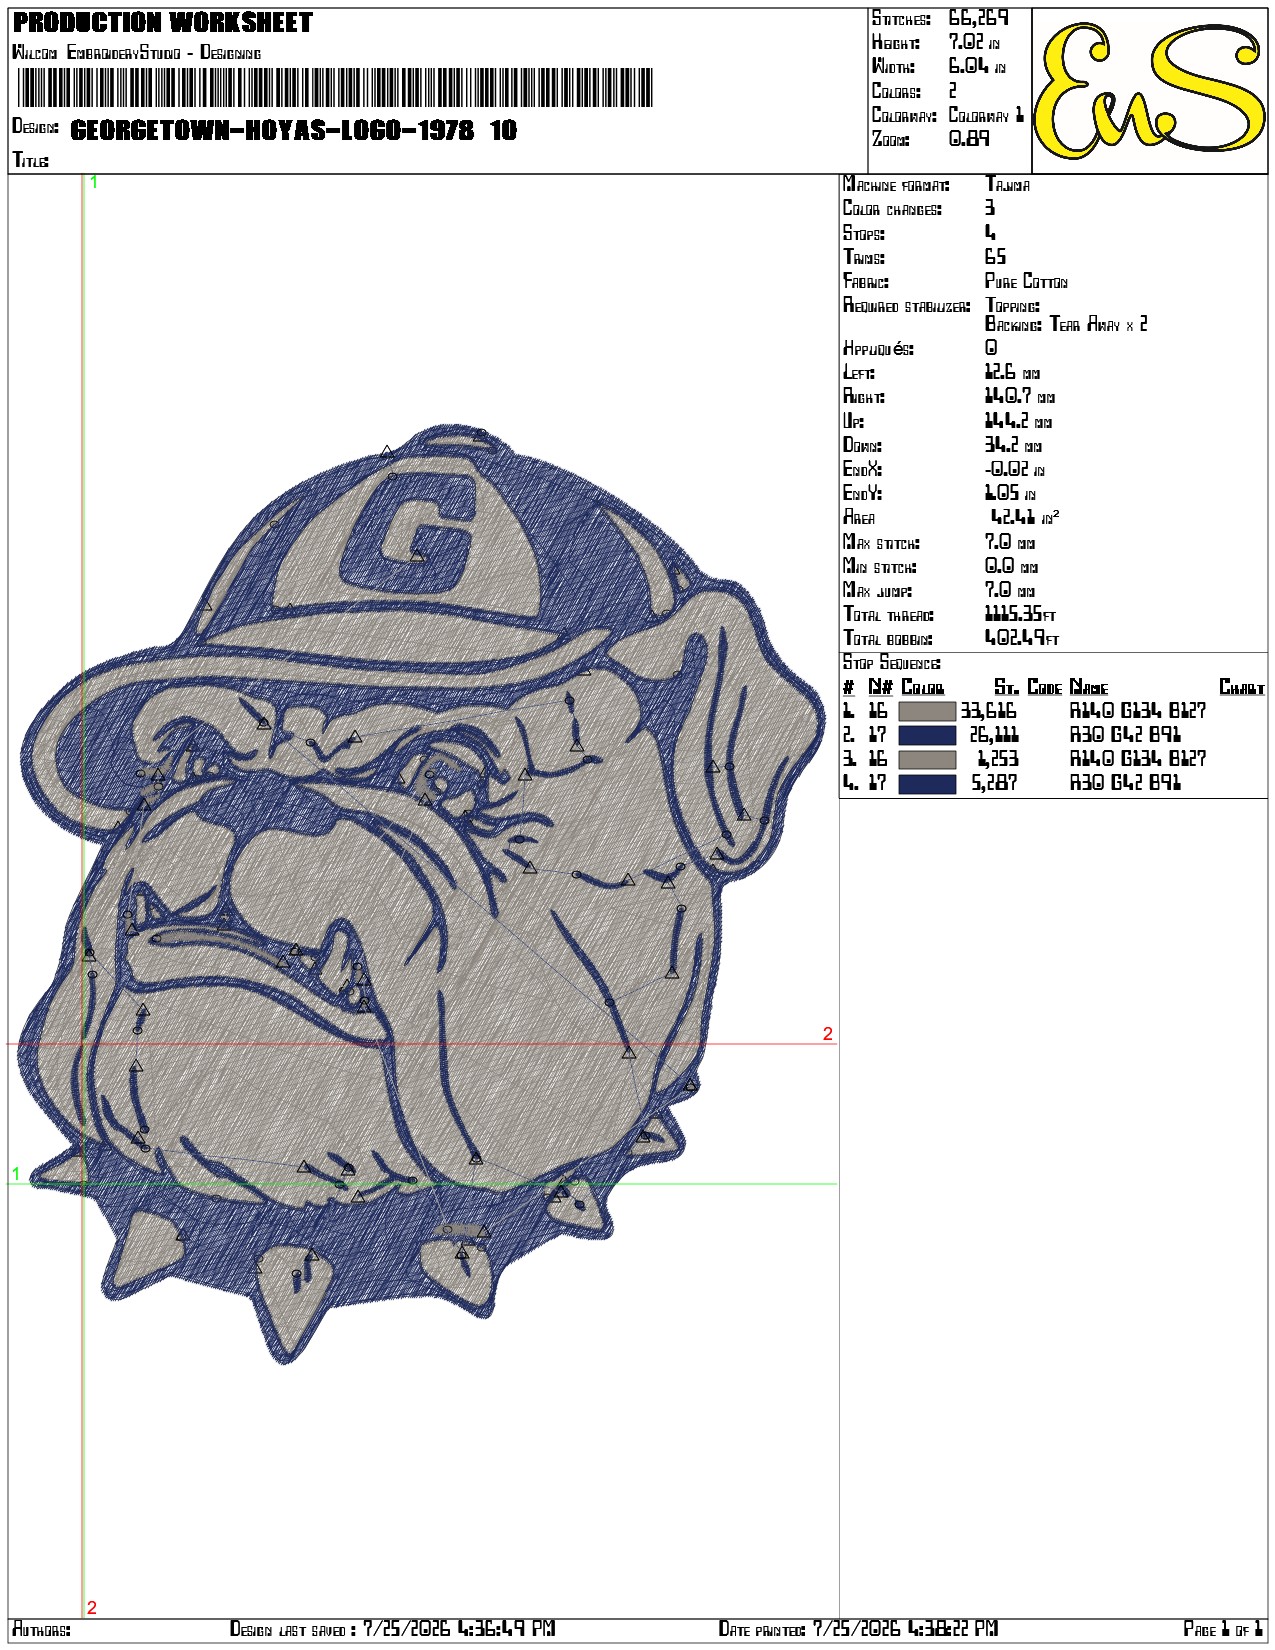
Task: Select the design barcode strip
Action: [x=335, y=88]
